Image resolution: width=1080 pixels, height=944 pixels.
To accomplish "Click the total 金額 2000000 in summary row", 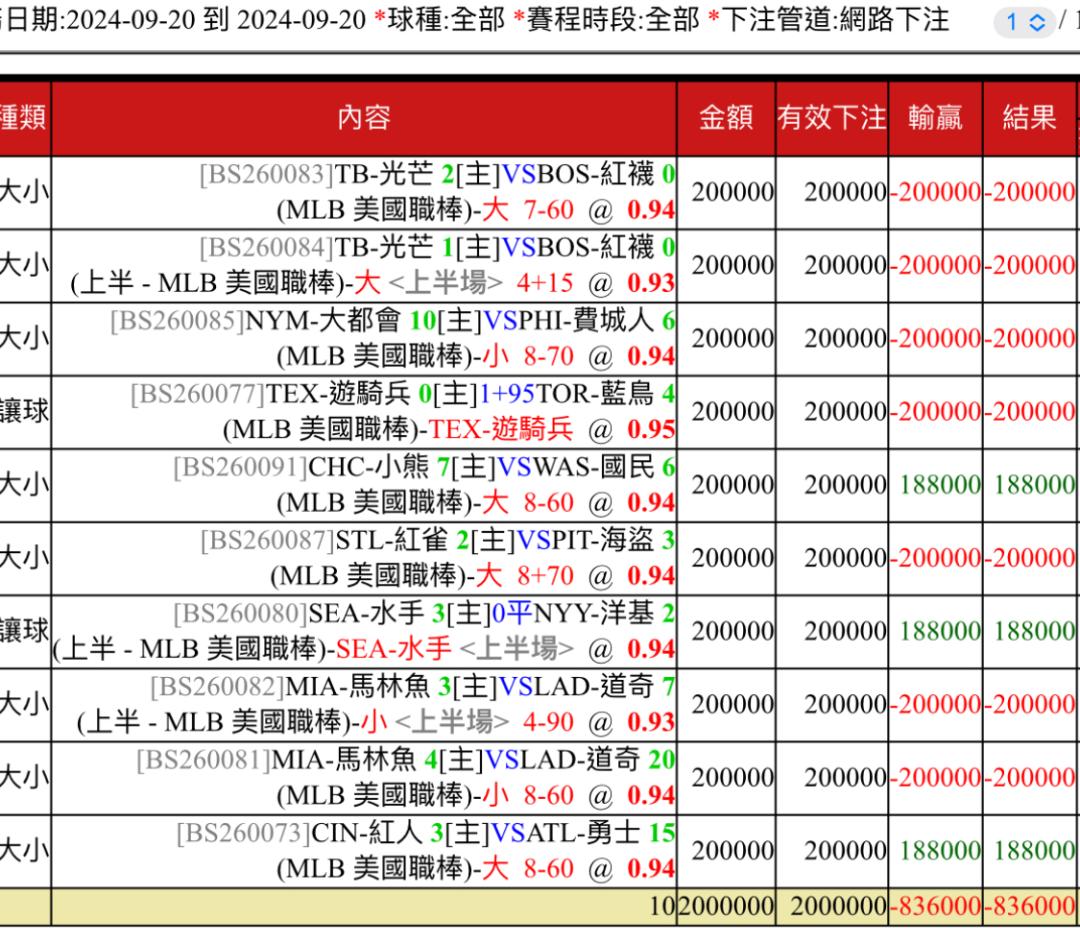I will (727, 907).
